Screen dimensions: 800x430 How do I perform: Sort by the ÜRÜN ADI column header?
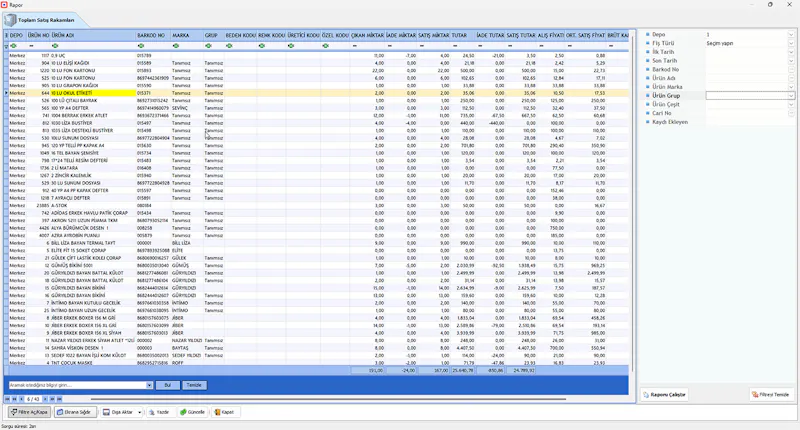(93, 35)
